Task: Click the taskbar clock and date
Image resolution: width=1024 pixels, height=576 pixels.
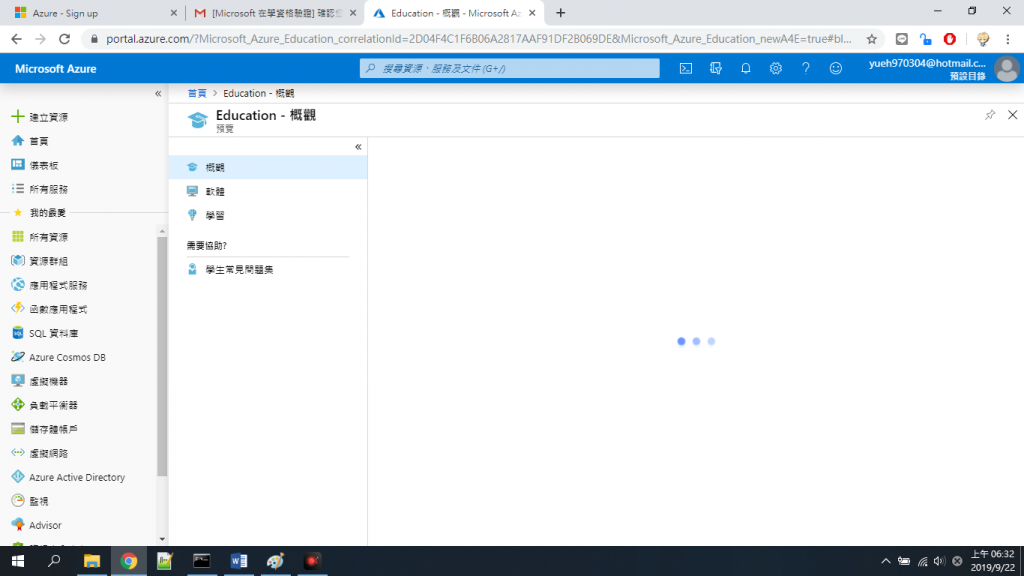Action: (x=993, y=561)
